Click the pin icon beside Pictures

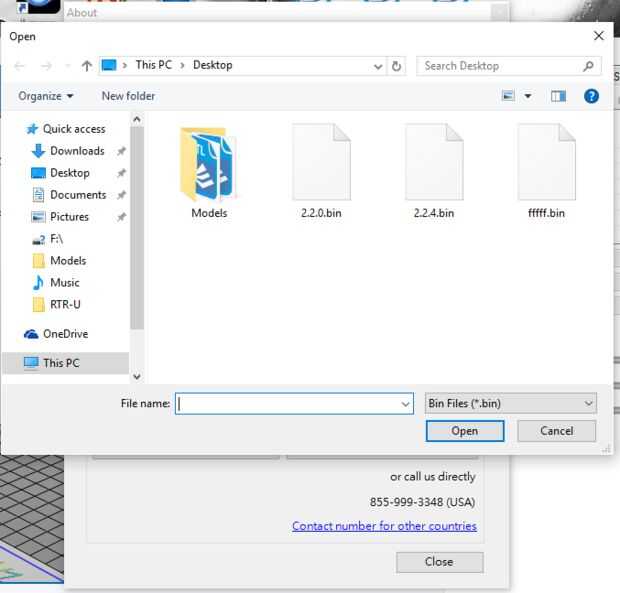[121, 217]
